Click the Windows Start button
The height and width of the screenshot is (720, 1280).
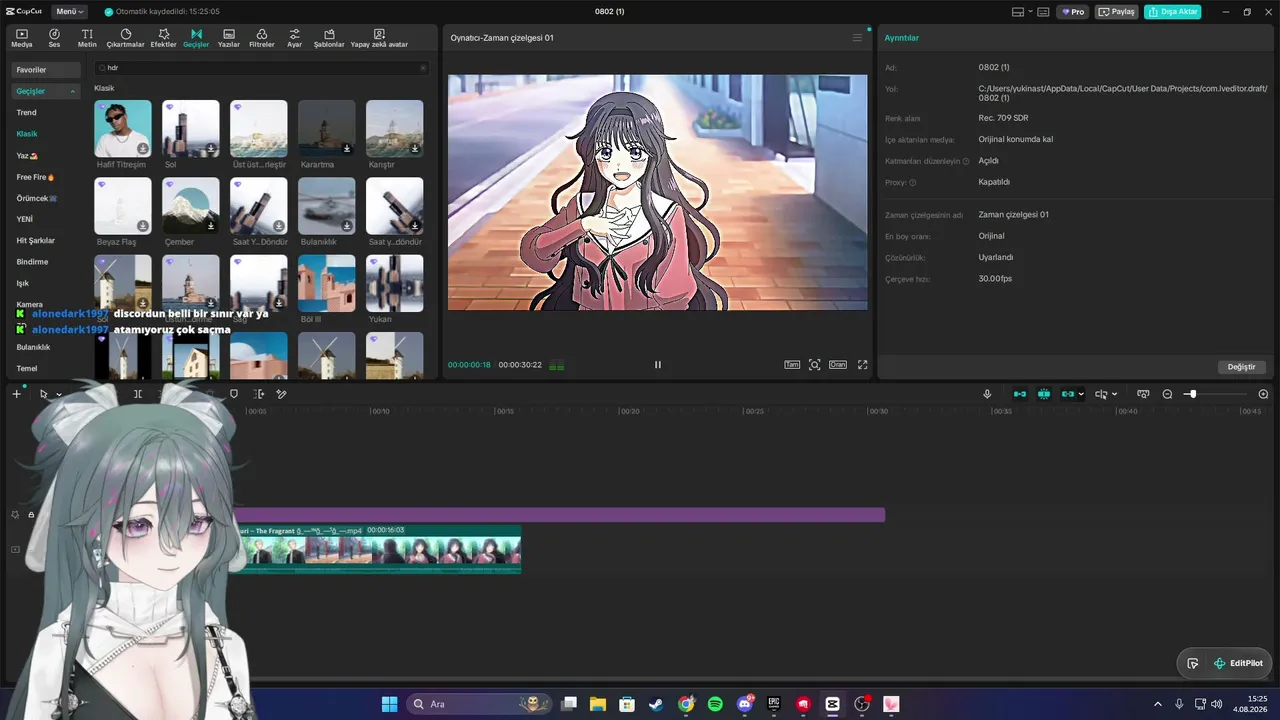(389, 704)
